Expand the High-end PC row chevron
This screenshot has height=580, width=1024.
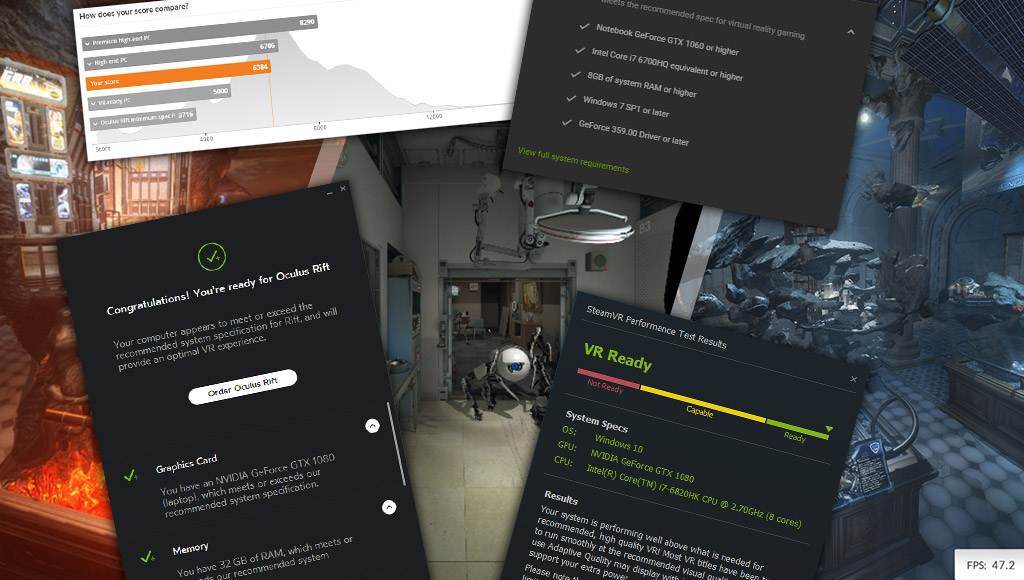(x=89, y=64)
